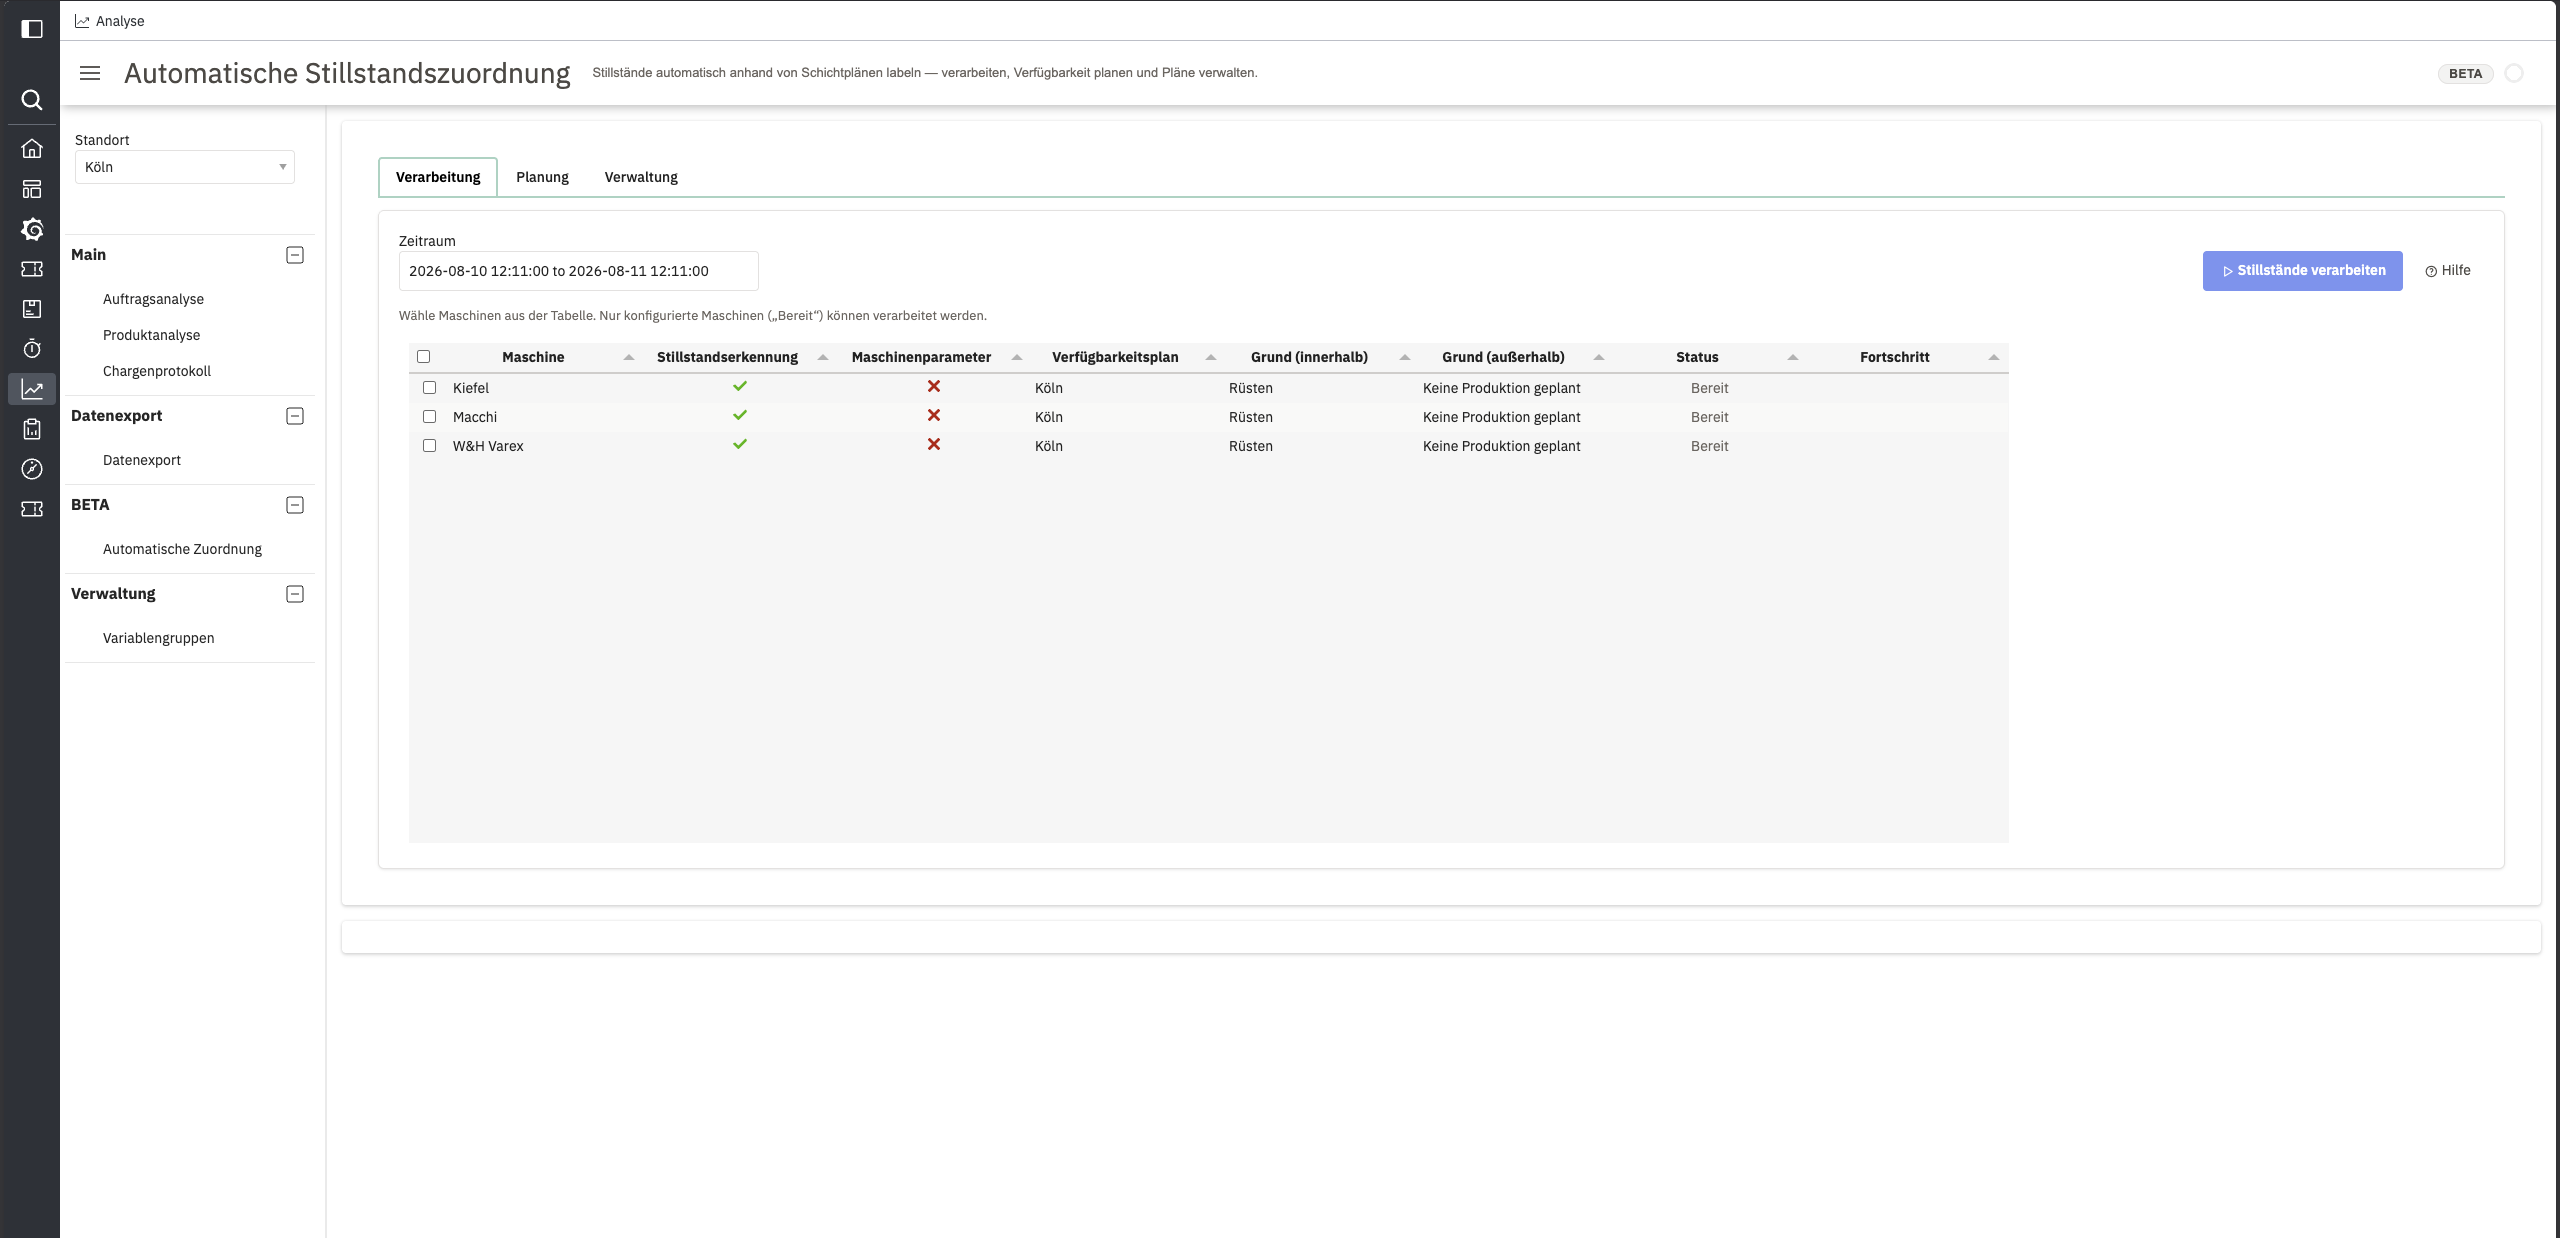The width and height of the screenshot is (2560, 1238).
Task: Check the Kiefel machine row checkbox
Action: [430, 388]
